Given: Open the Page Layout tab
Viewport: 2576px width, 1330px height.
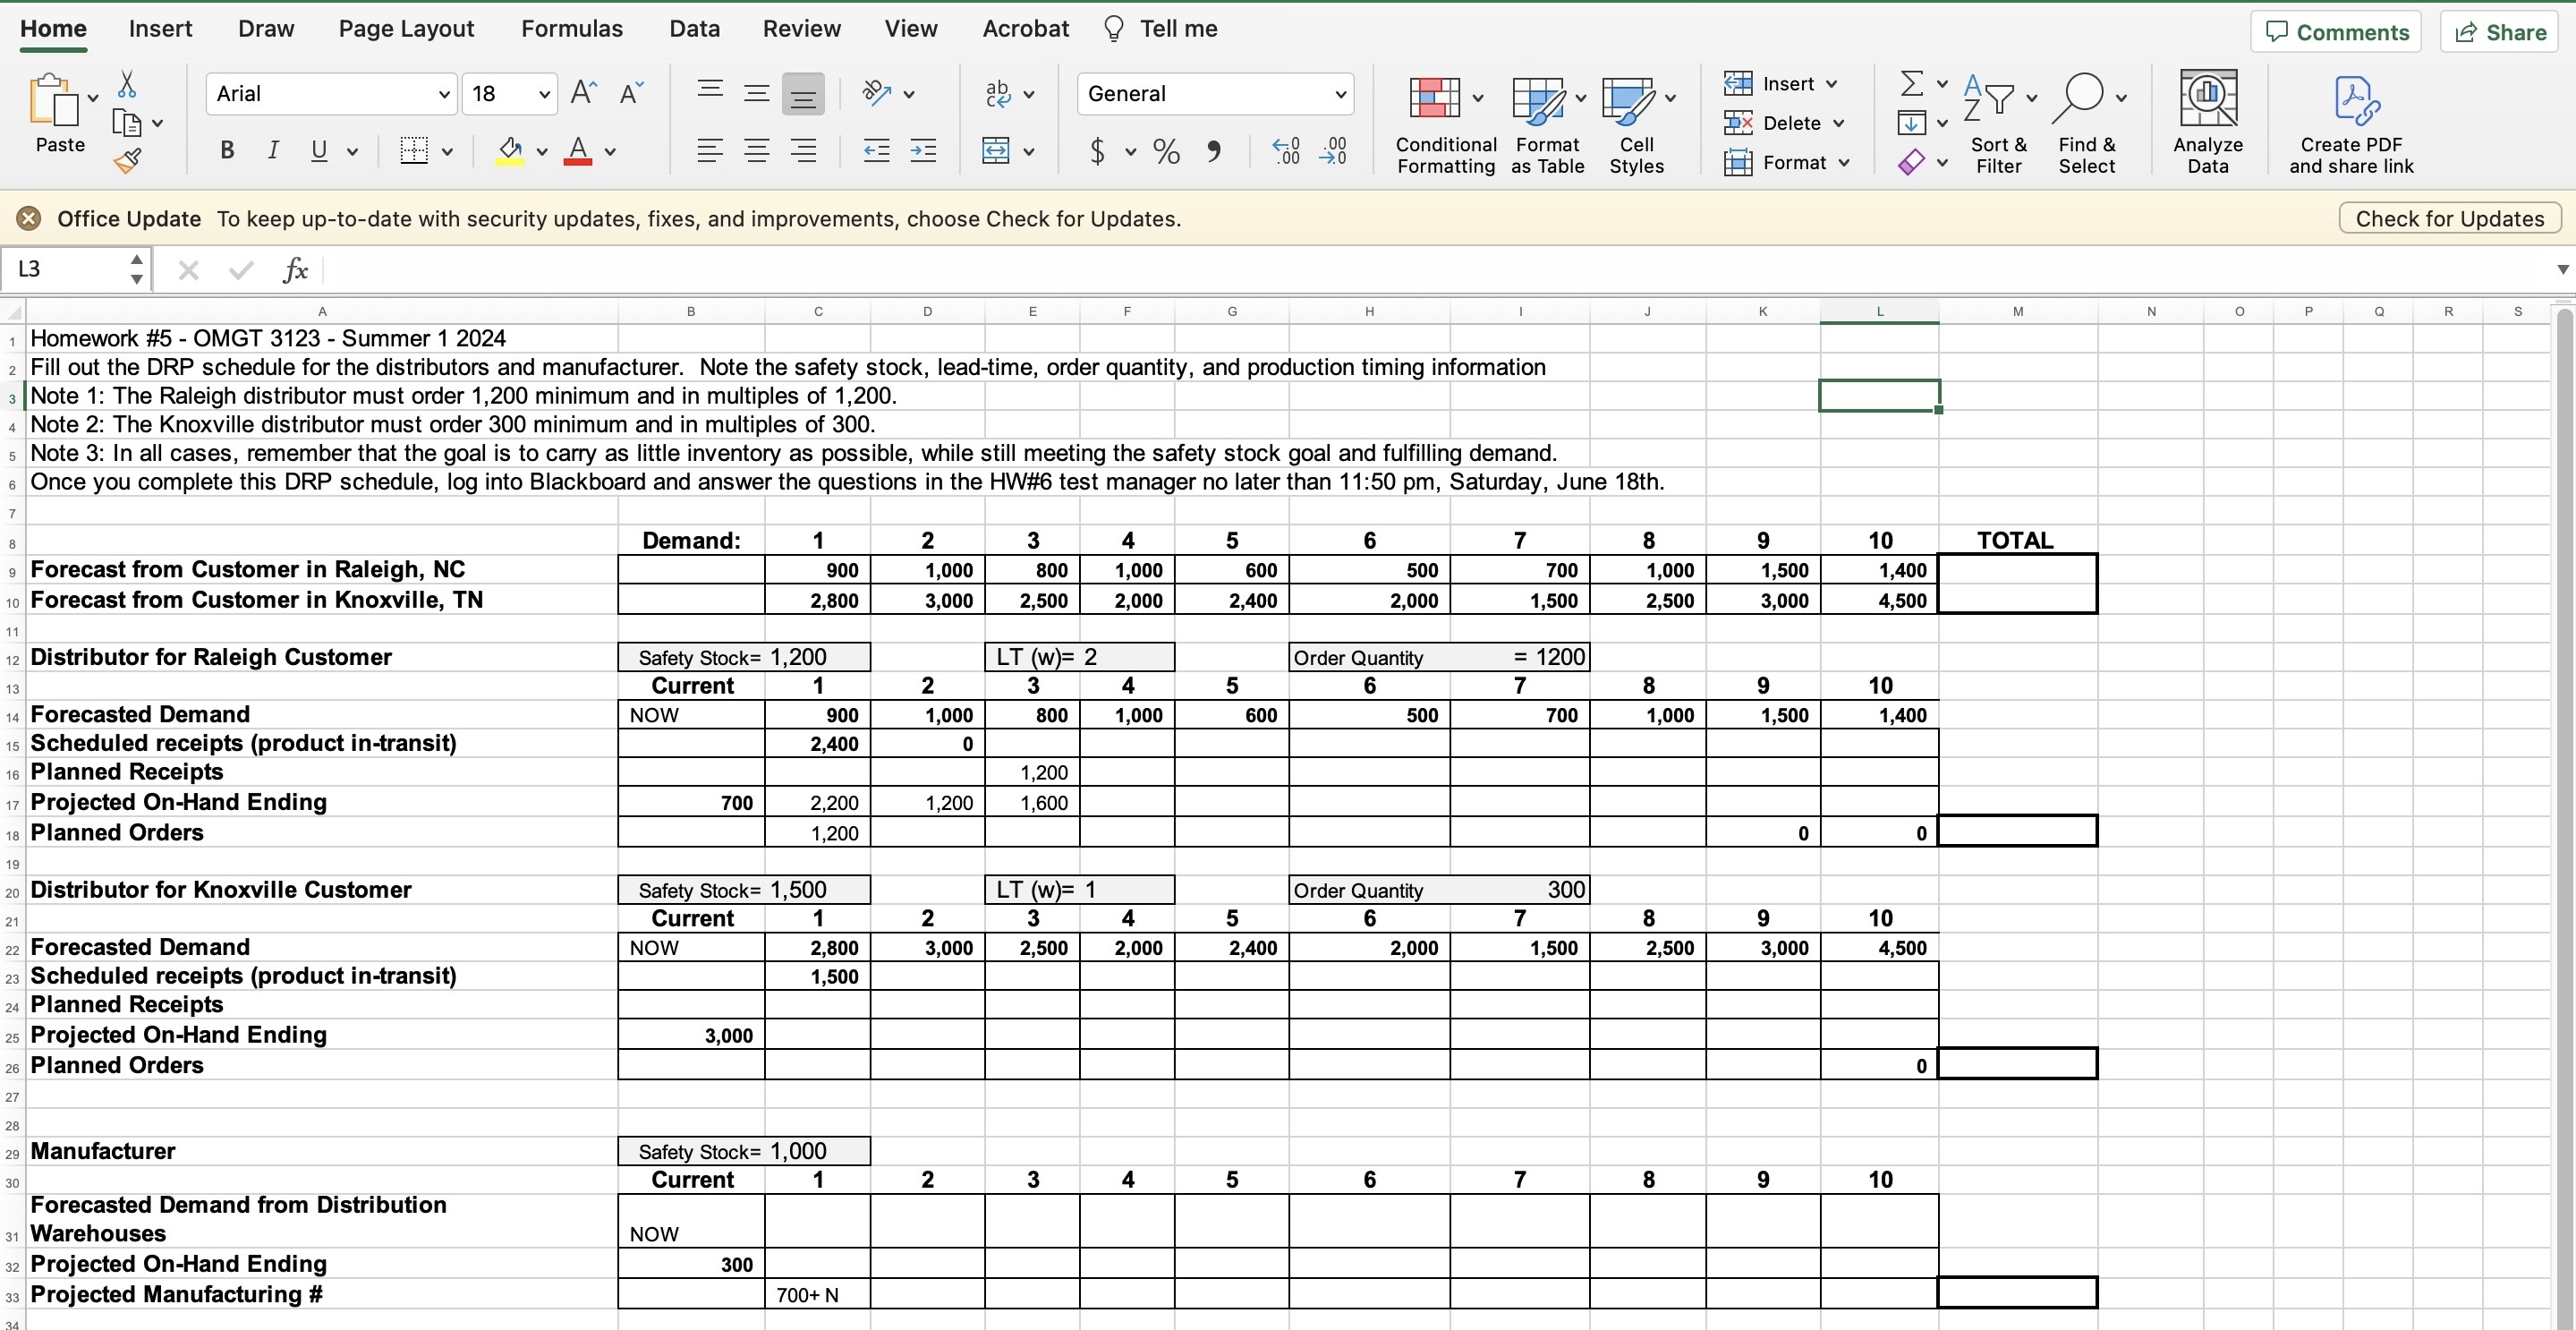Looking at the screenshot, I should tap(406, 29).
